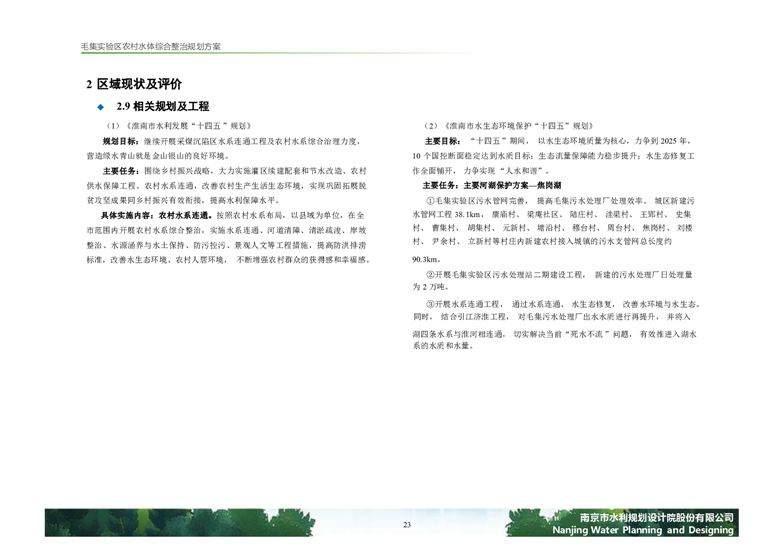Click the circled number ① item marker
The image size is (783, 553).
tap(431, 200)
